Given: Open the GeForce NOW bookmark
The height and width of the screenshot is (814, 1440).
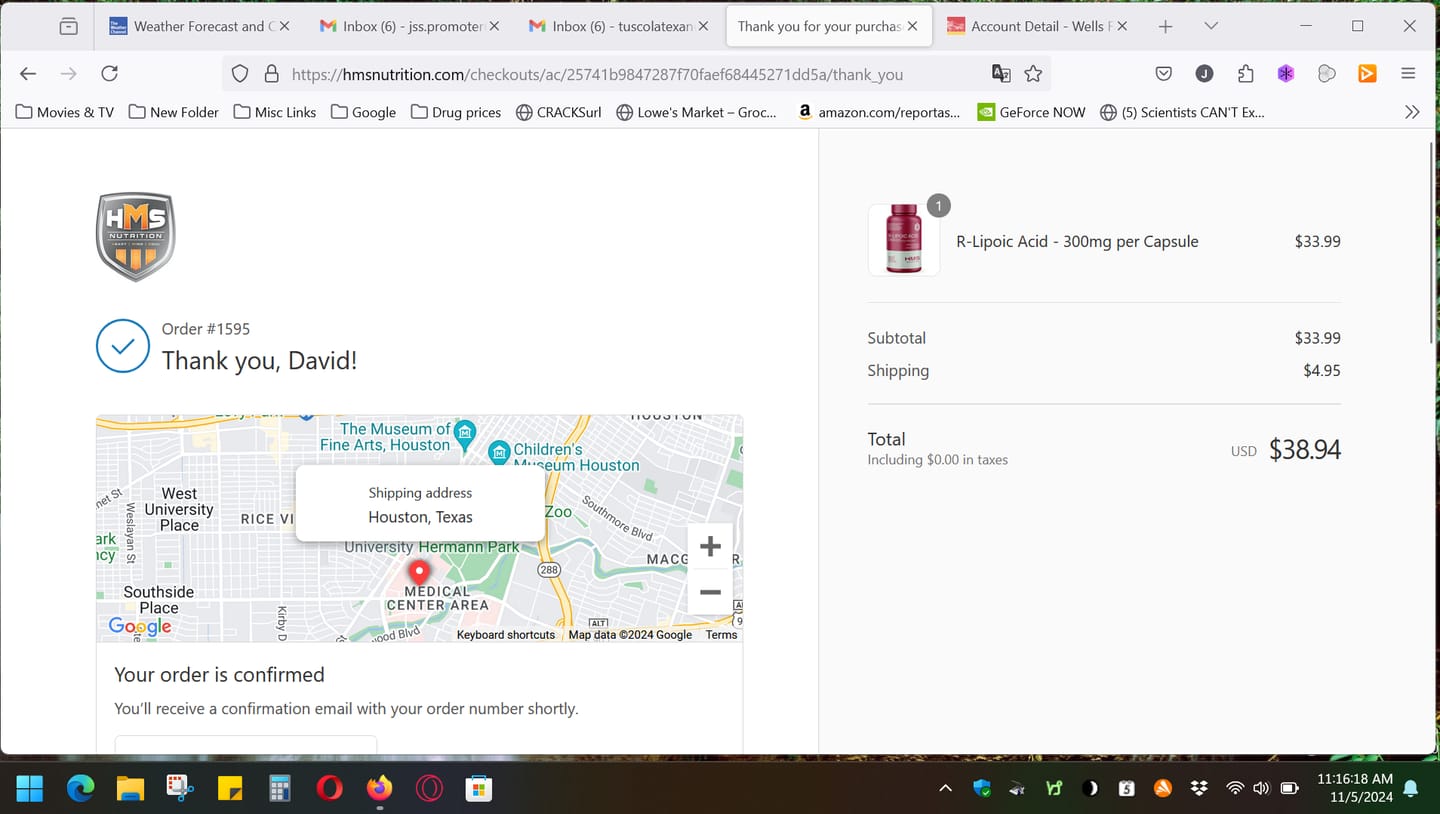Looking at the screenshot, I should click(1031, 112).
